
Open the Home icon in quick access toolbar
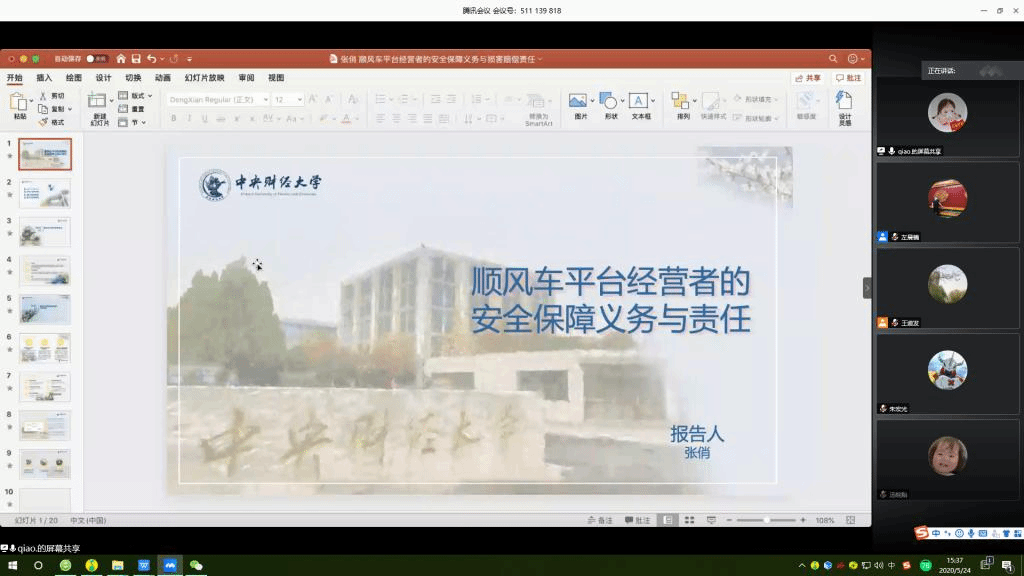click(x=121, y=59)
